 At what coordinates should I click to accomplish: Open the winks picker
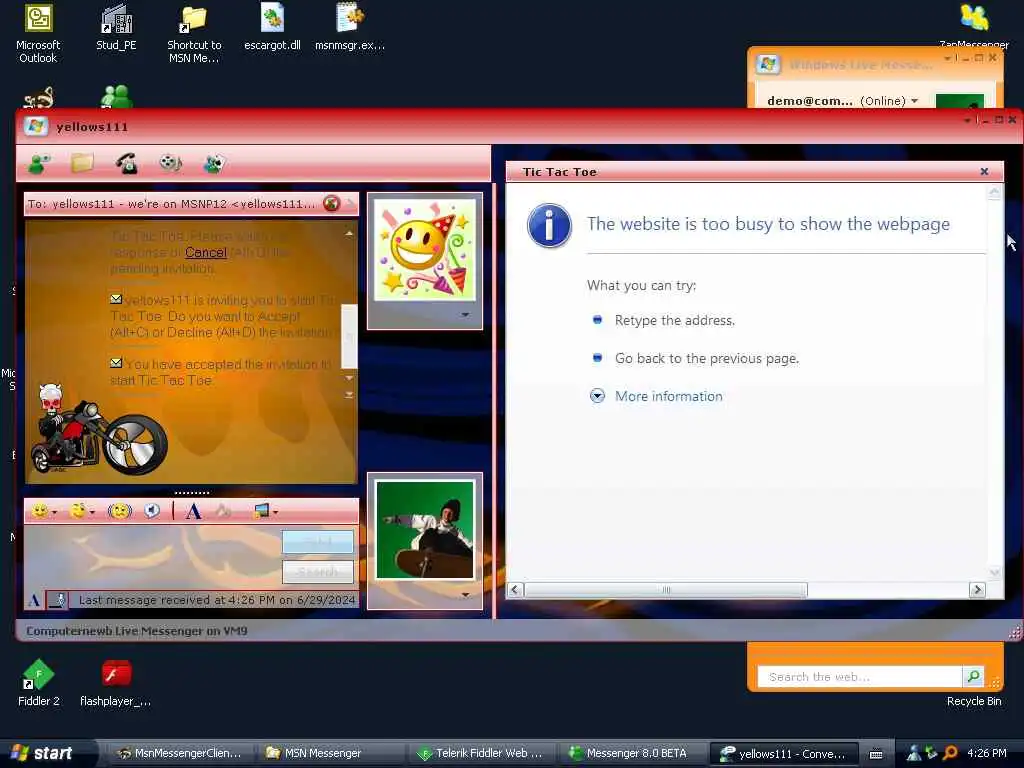(78, 511)
